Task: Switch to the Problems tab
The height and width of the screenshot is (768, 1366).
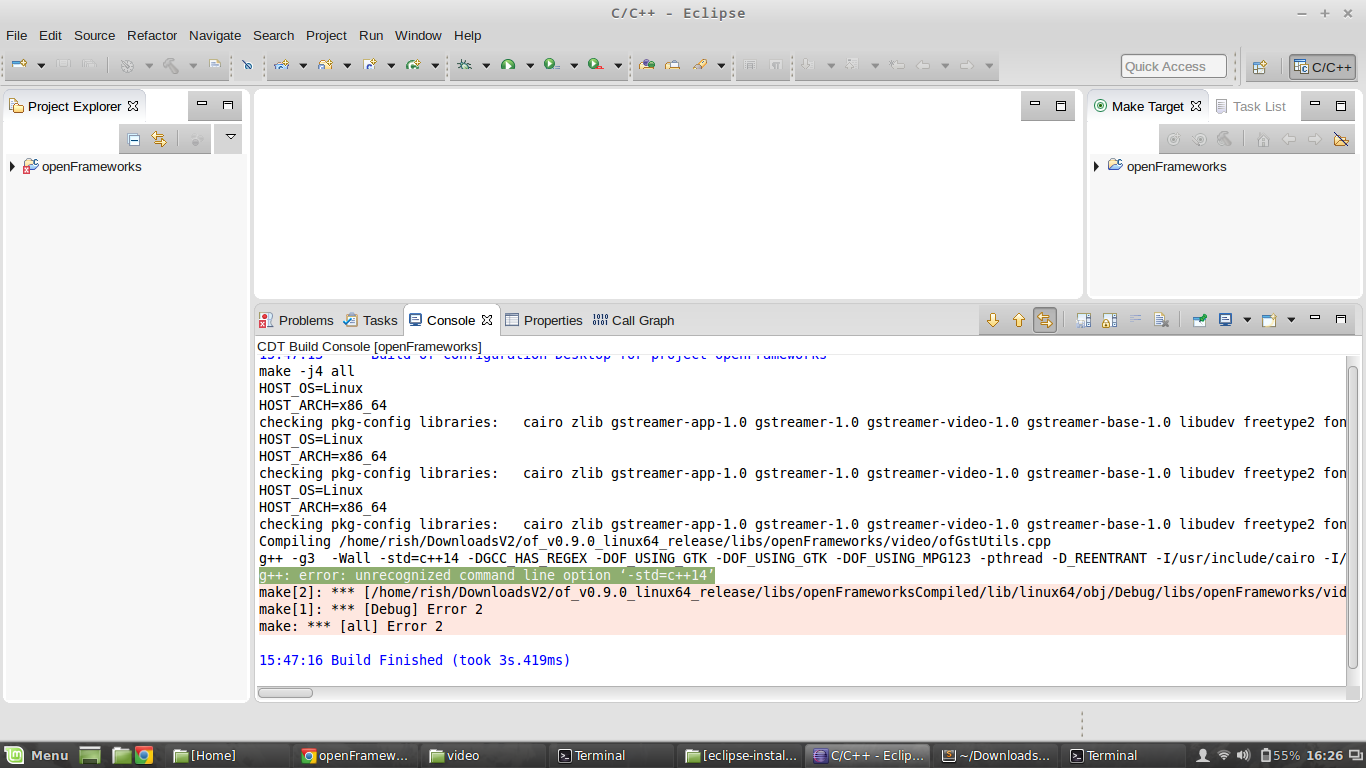Action: coord(297,320)
